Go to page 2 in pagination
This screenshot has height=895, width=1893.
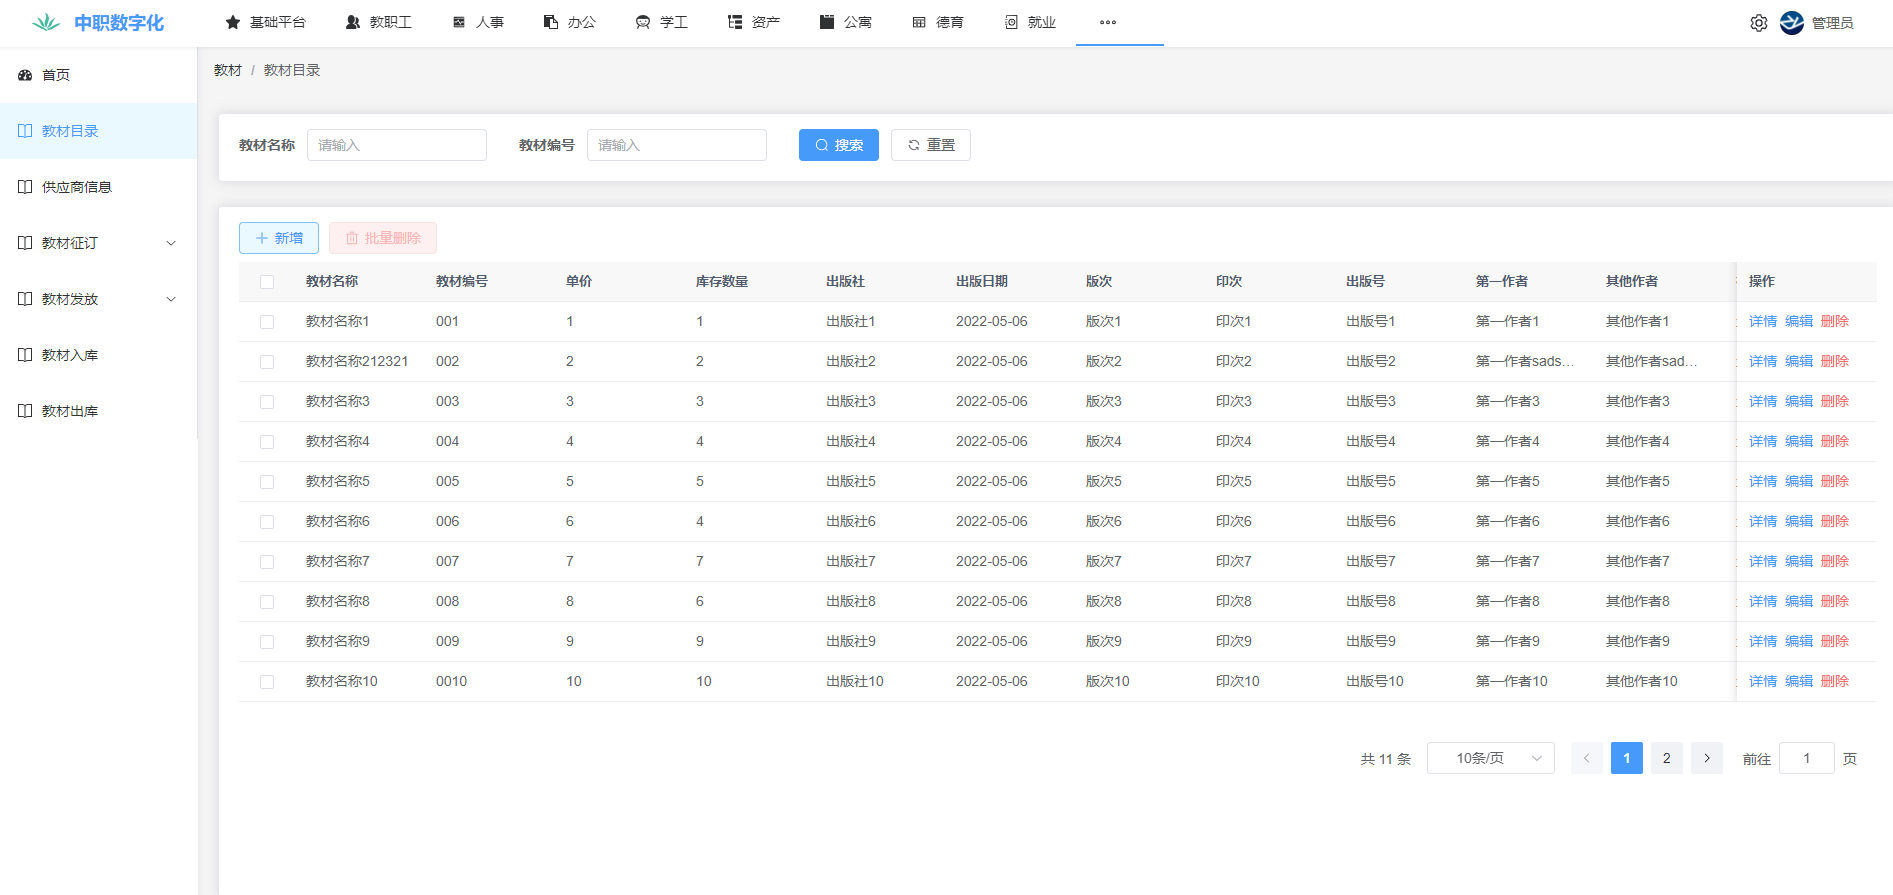(x=1666, y=758)
